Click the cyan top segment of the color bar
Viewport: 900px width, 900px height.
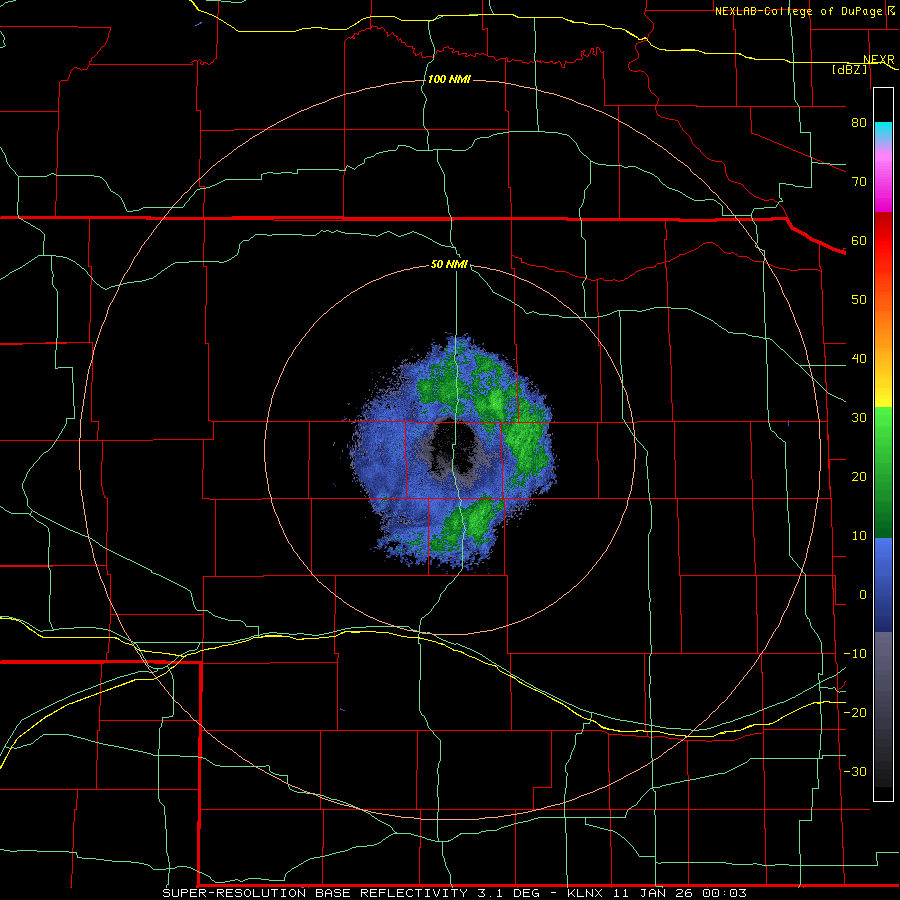pyautogui.click(x=883, y=132)
